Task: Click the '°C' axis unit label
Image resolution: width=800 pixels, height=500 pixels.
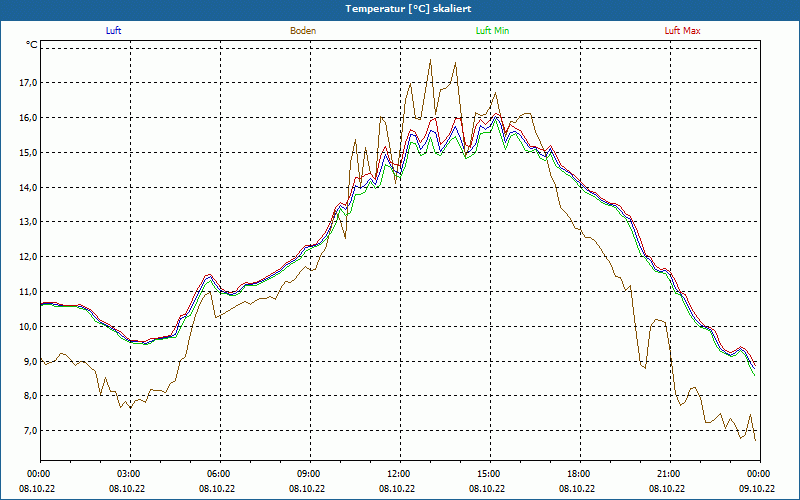Action: [x=32, y=45]
